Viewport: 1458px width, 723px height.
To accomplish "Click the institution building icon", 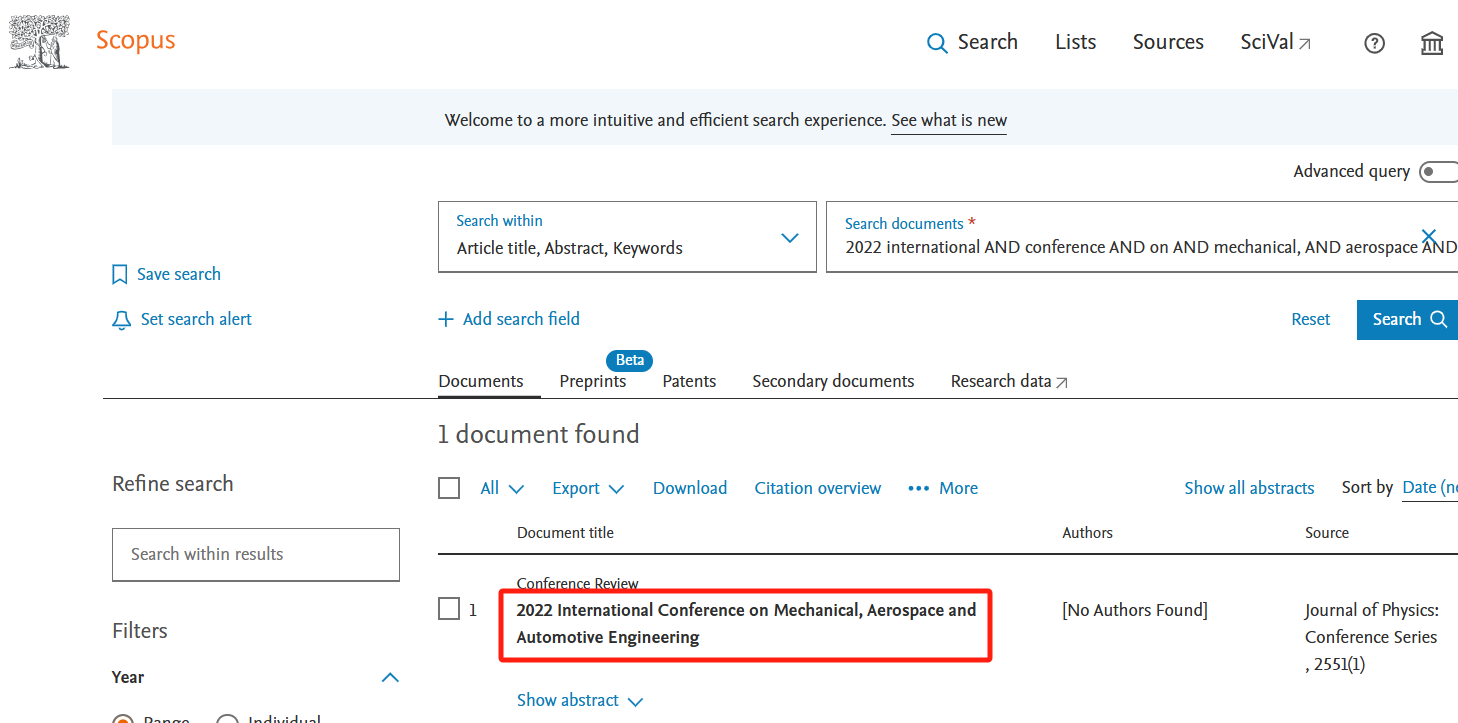I will coord(1432,43).
